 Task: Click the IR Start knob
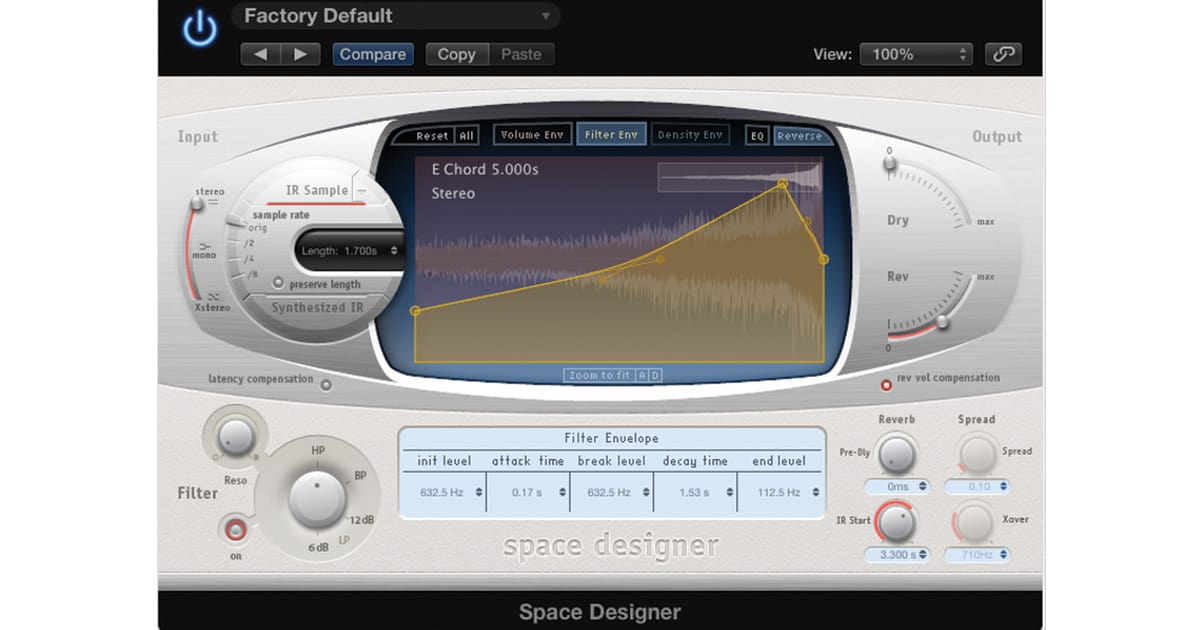coord(896,523)
